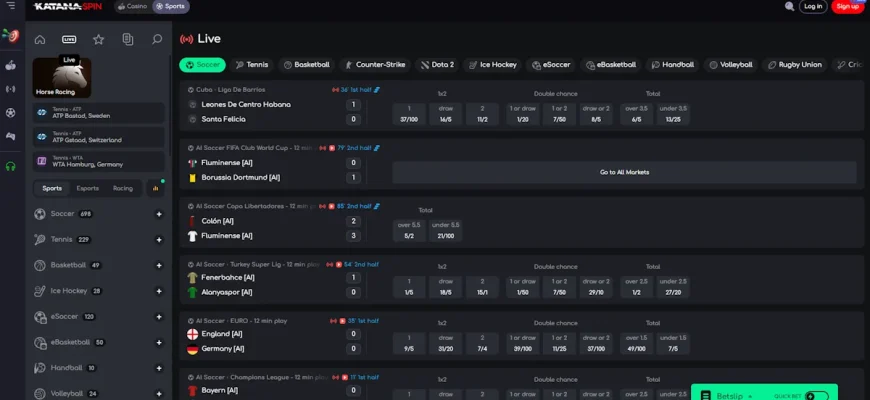
Task: Open the hamburger menu icon
Action: (x=11, y=6)
